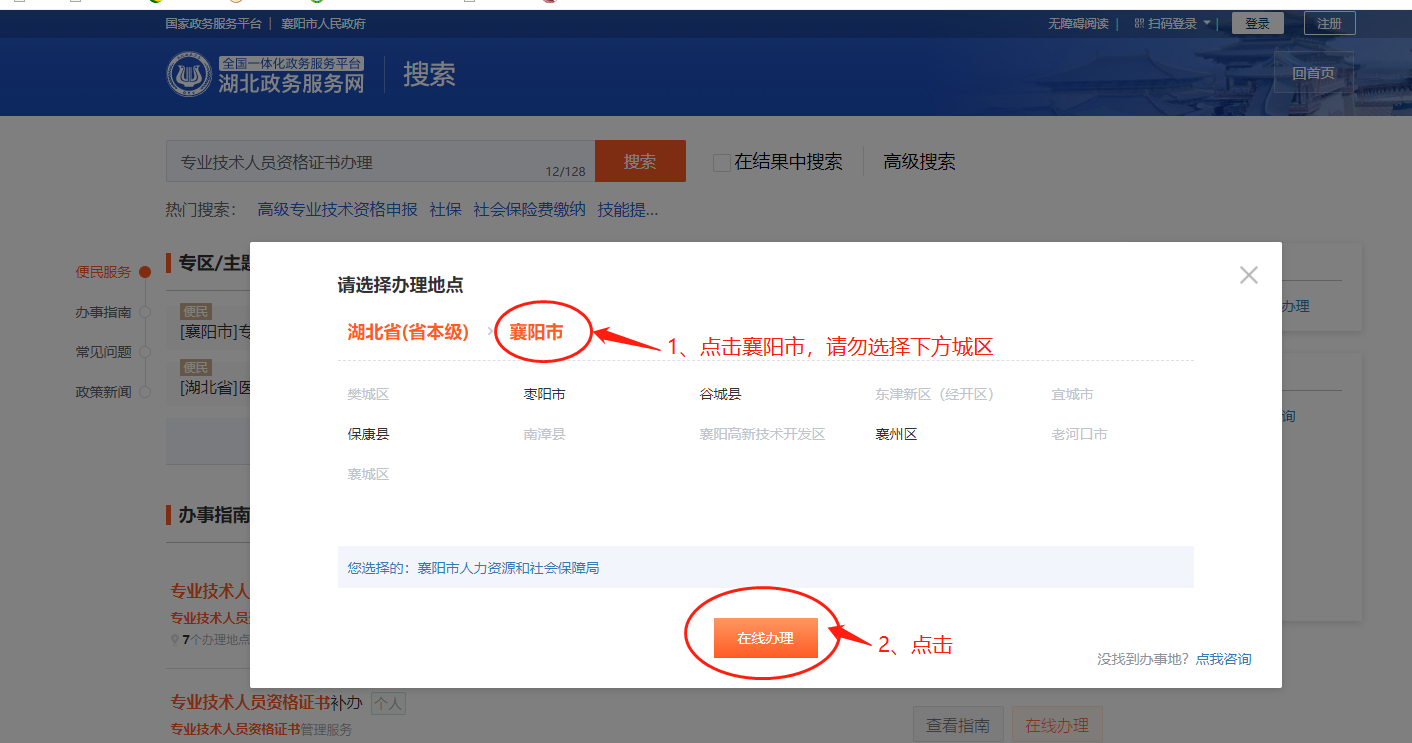
Task: Click the 搜索 page title in the header
Action: [429, 74]
